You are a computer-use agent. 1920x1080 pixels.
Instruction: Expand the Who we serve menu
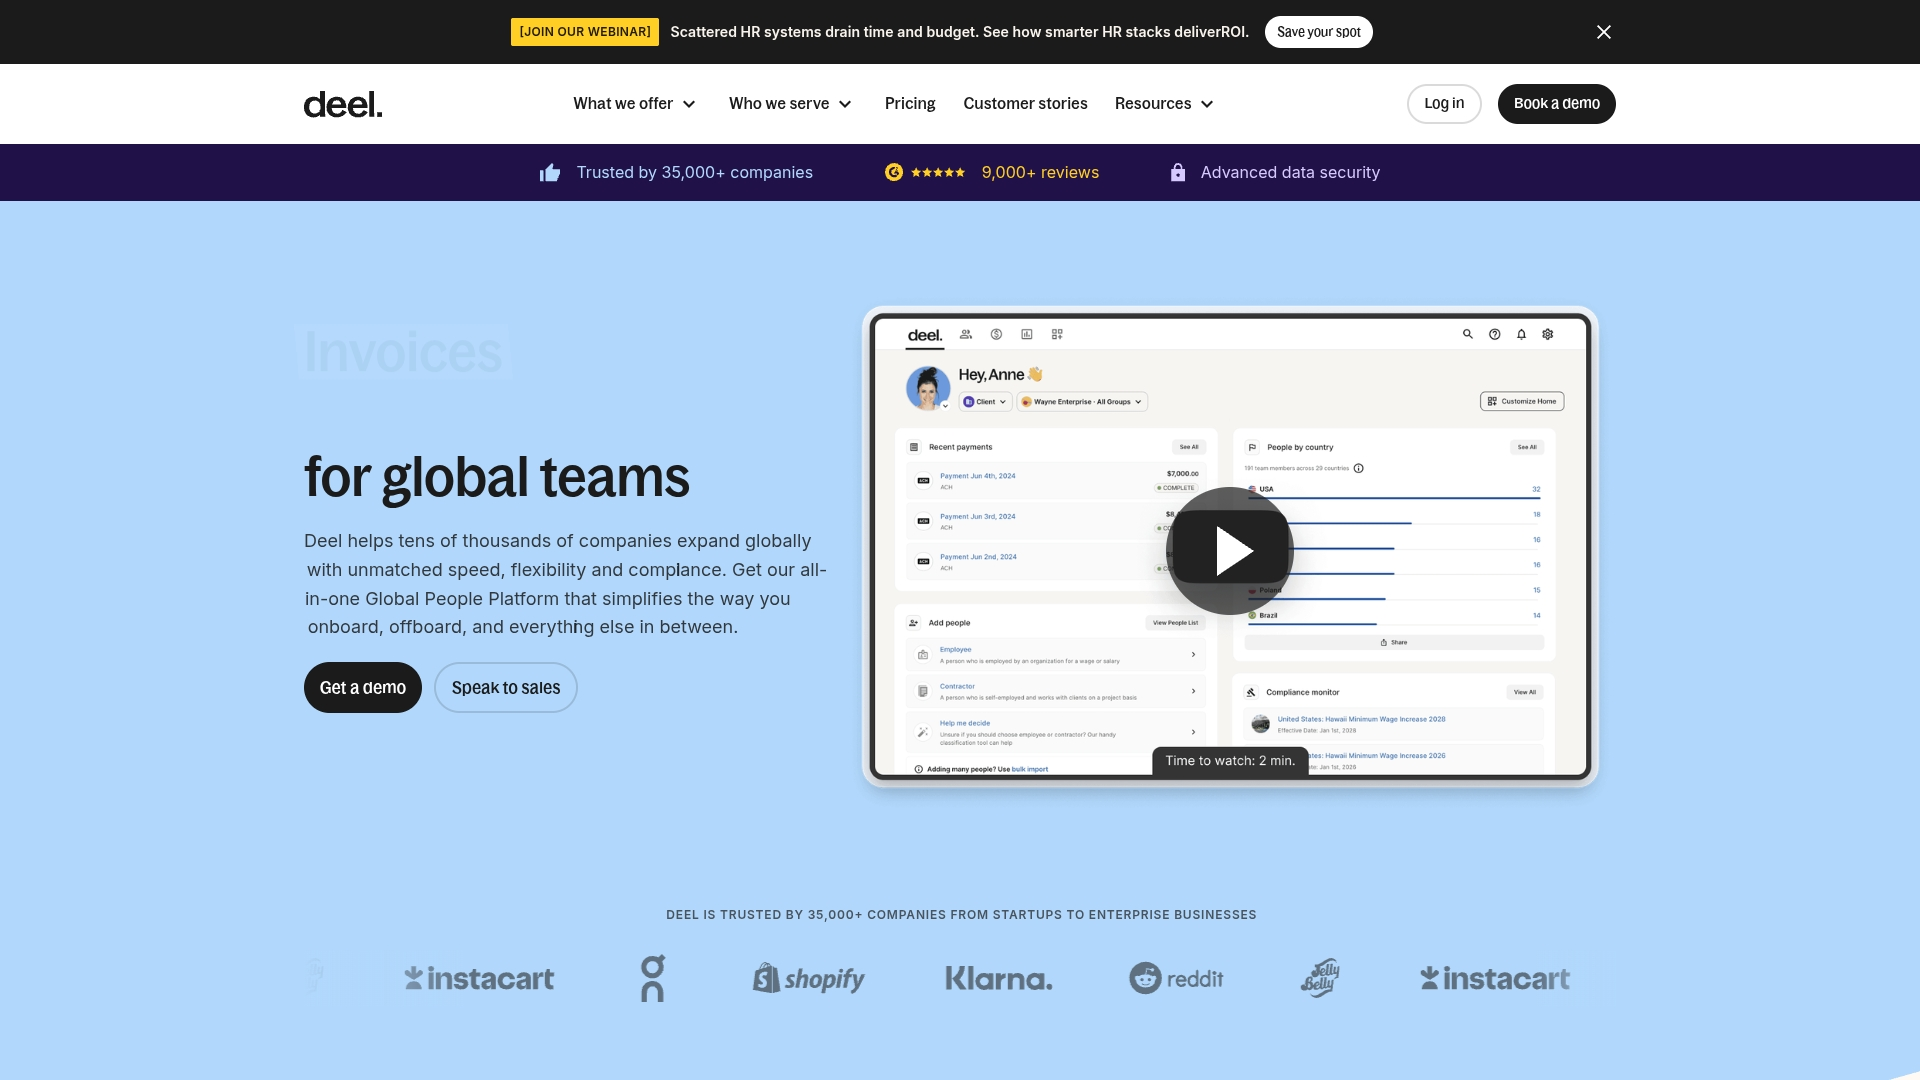(790, 104)
